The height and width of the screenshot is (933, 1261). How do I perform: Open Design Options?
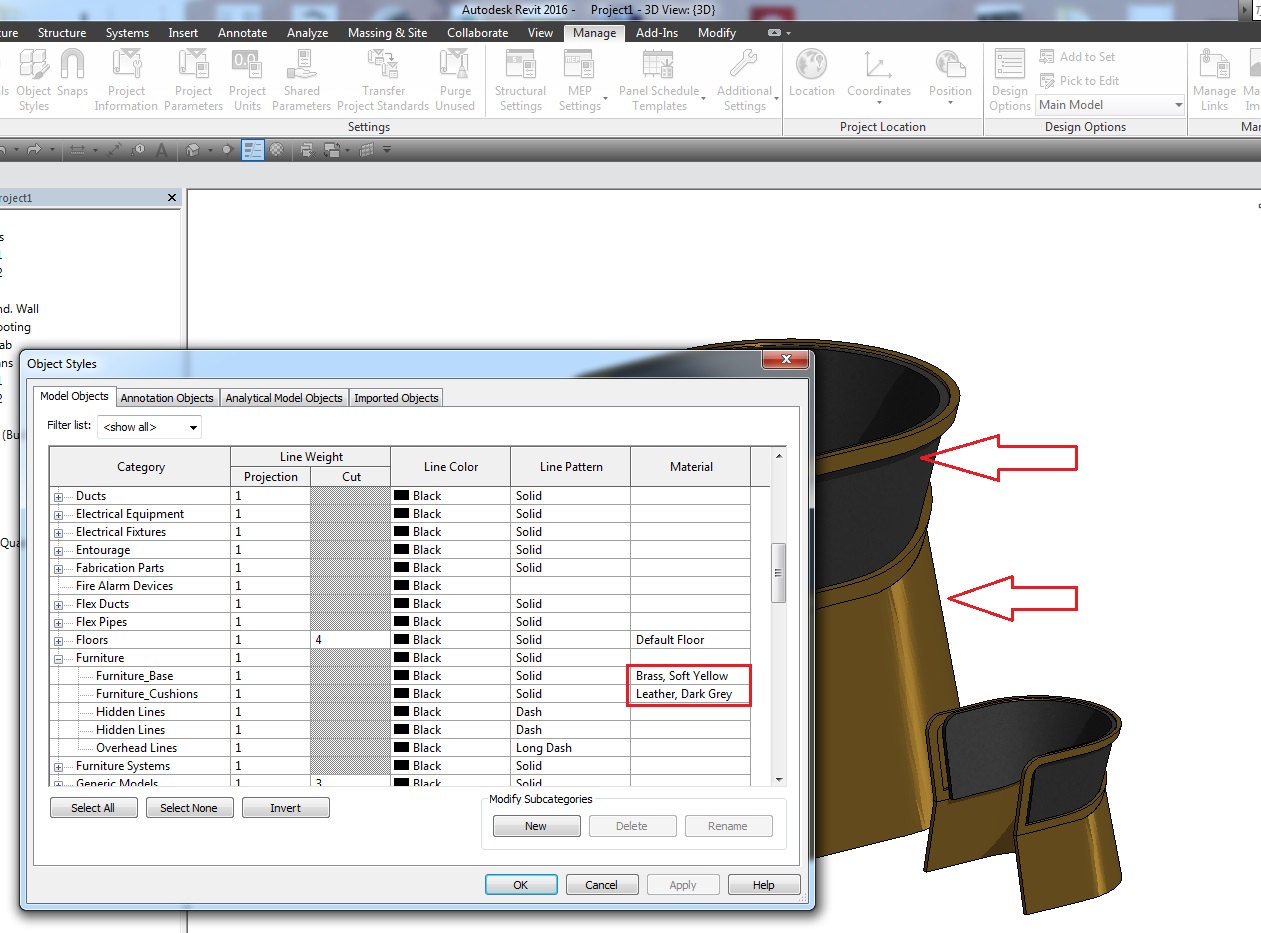point(1010,80)
